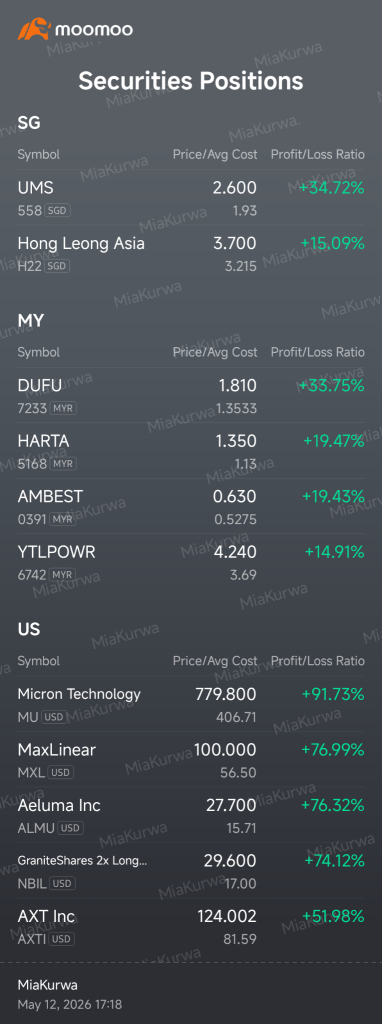The width and height of the screenshot is (382, 1024).
Task: Select the Micron Technology position
Action: click(x=191, y=705)
